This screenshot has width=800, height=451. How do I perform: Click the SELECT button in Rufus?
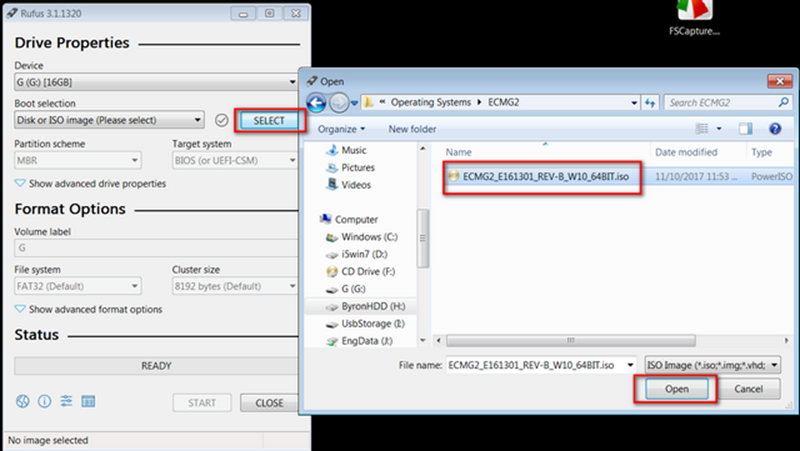(x=269, y=121)
